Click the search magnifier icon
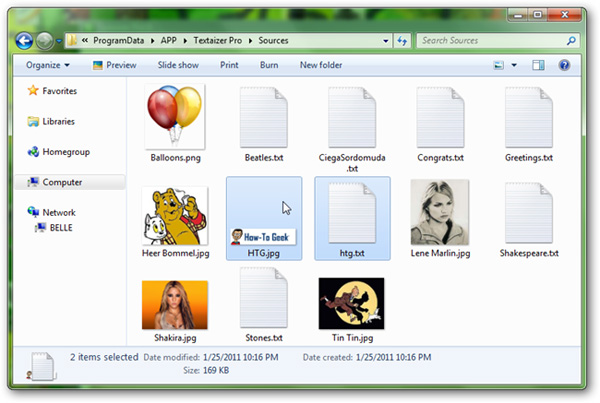This screenshot has height=403, width=600. [x=571, y=41]
